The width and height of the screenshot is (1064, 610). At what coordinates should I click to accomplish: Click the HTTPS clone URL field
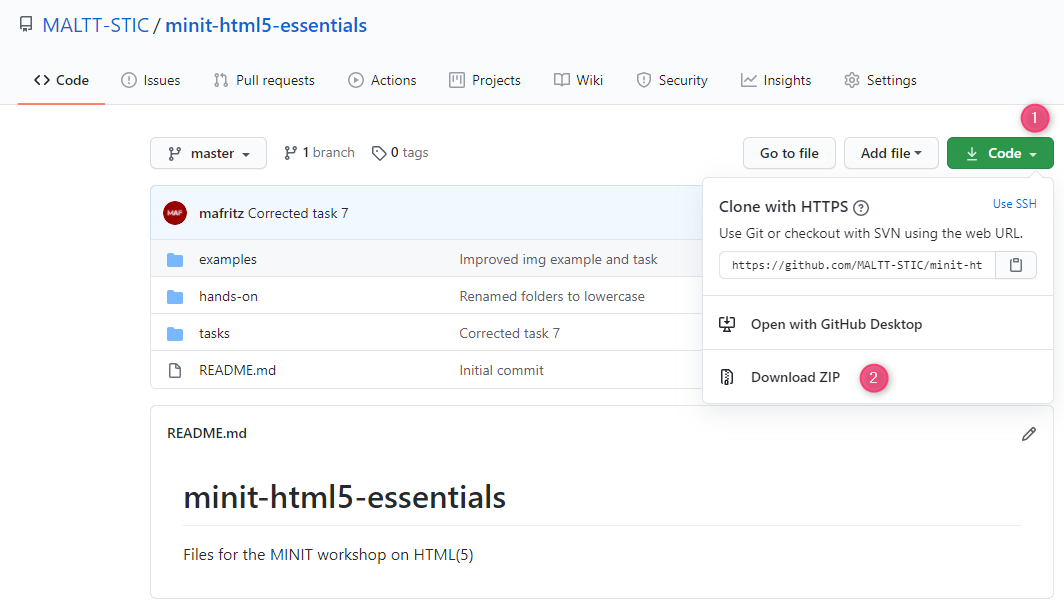point(857,265)
